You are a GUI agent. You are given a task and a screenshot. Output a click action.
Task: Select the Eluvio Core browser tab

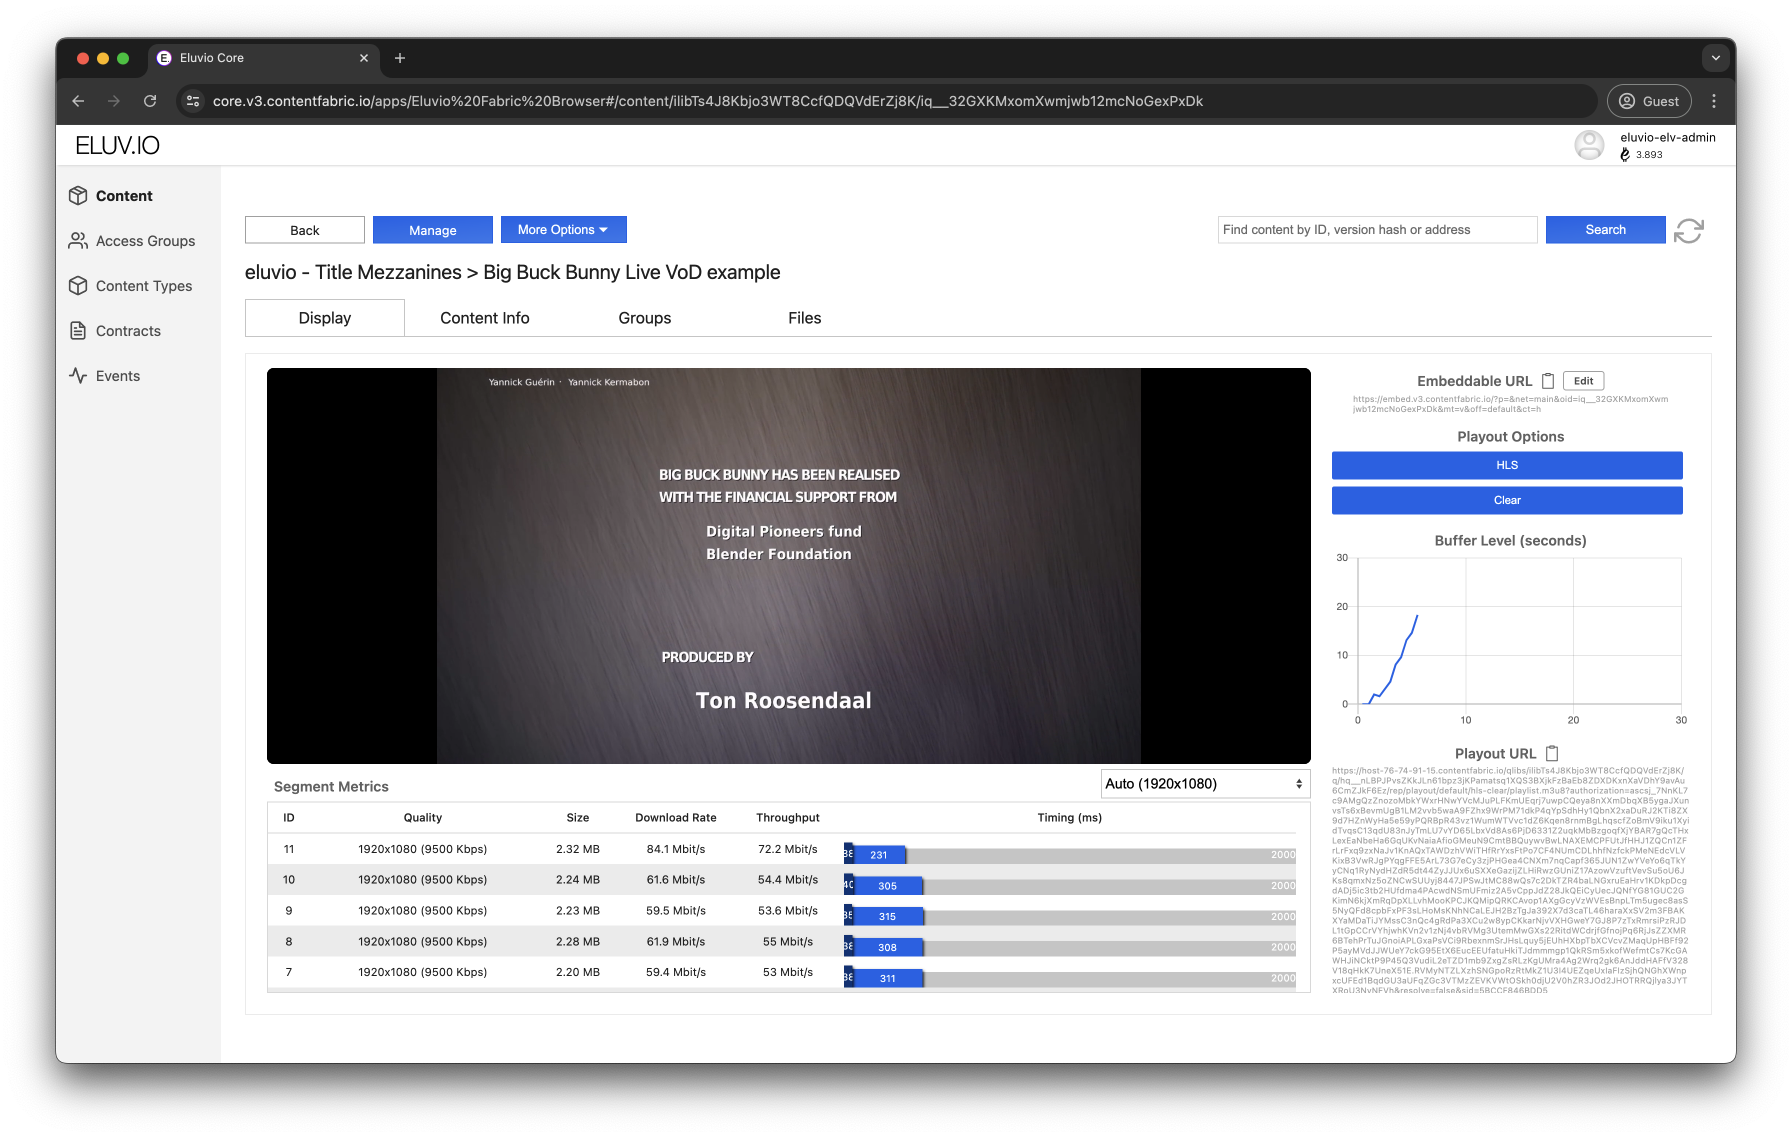click(x=264, y=58)
